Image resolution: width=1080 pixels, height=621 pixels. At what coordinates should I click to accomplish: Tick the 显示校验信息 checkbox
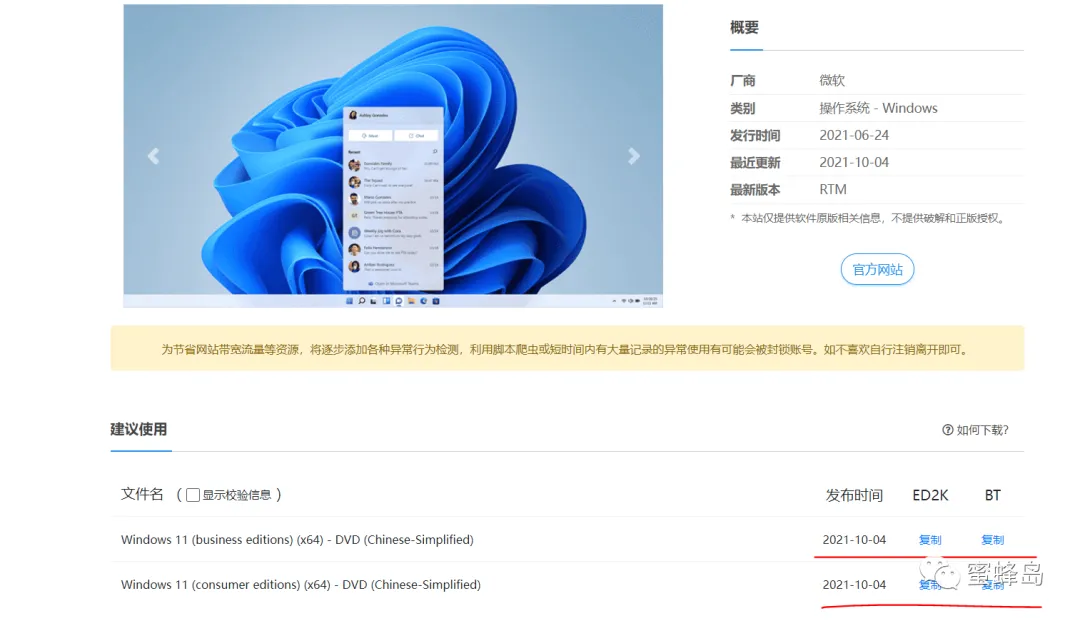(x=193, y=495)
